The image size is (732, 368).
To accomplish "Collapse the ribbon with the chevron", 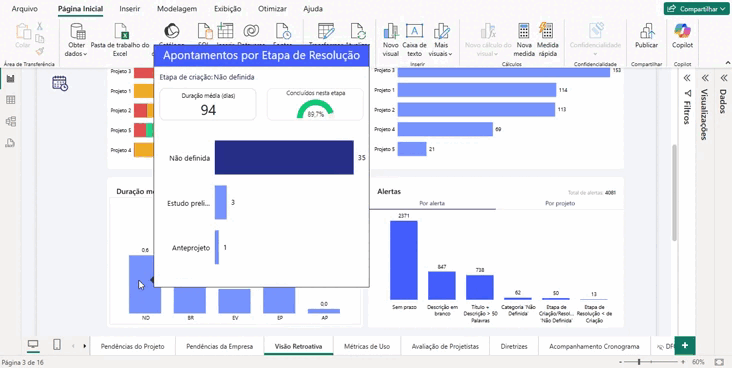I will pos(727,63).
